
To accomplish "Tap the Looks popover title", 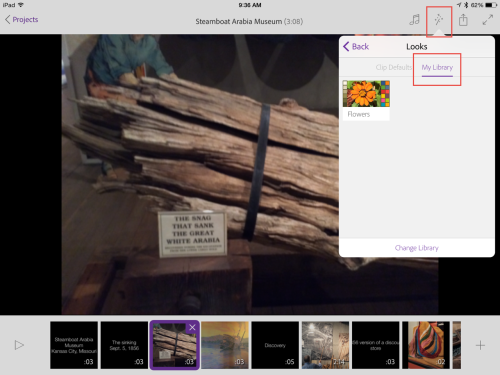I will pyautogui.click(x=417, y=47).
